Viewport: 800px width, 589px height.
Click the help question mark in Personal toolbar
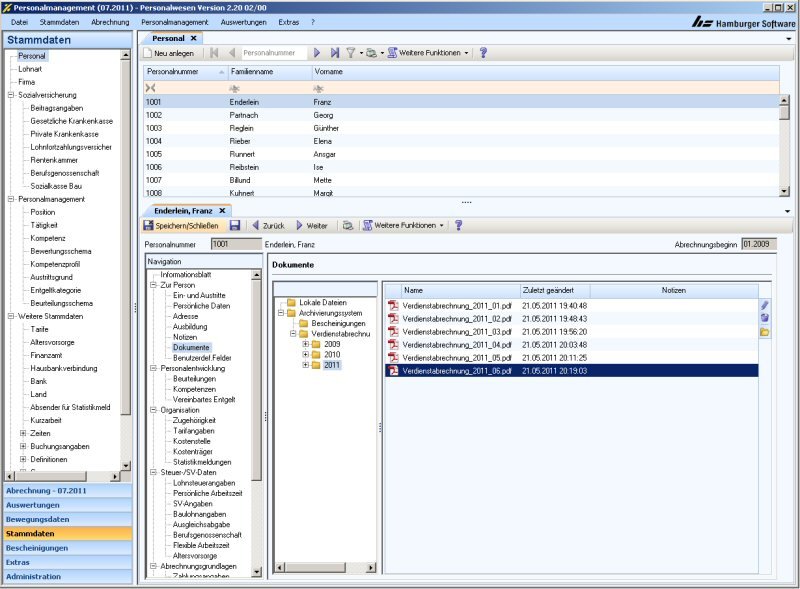(484, 52)
